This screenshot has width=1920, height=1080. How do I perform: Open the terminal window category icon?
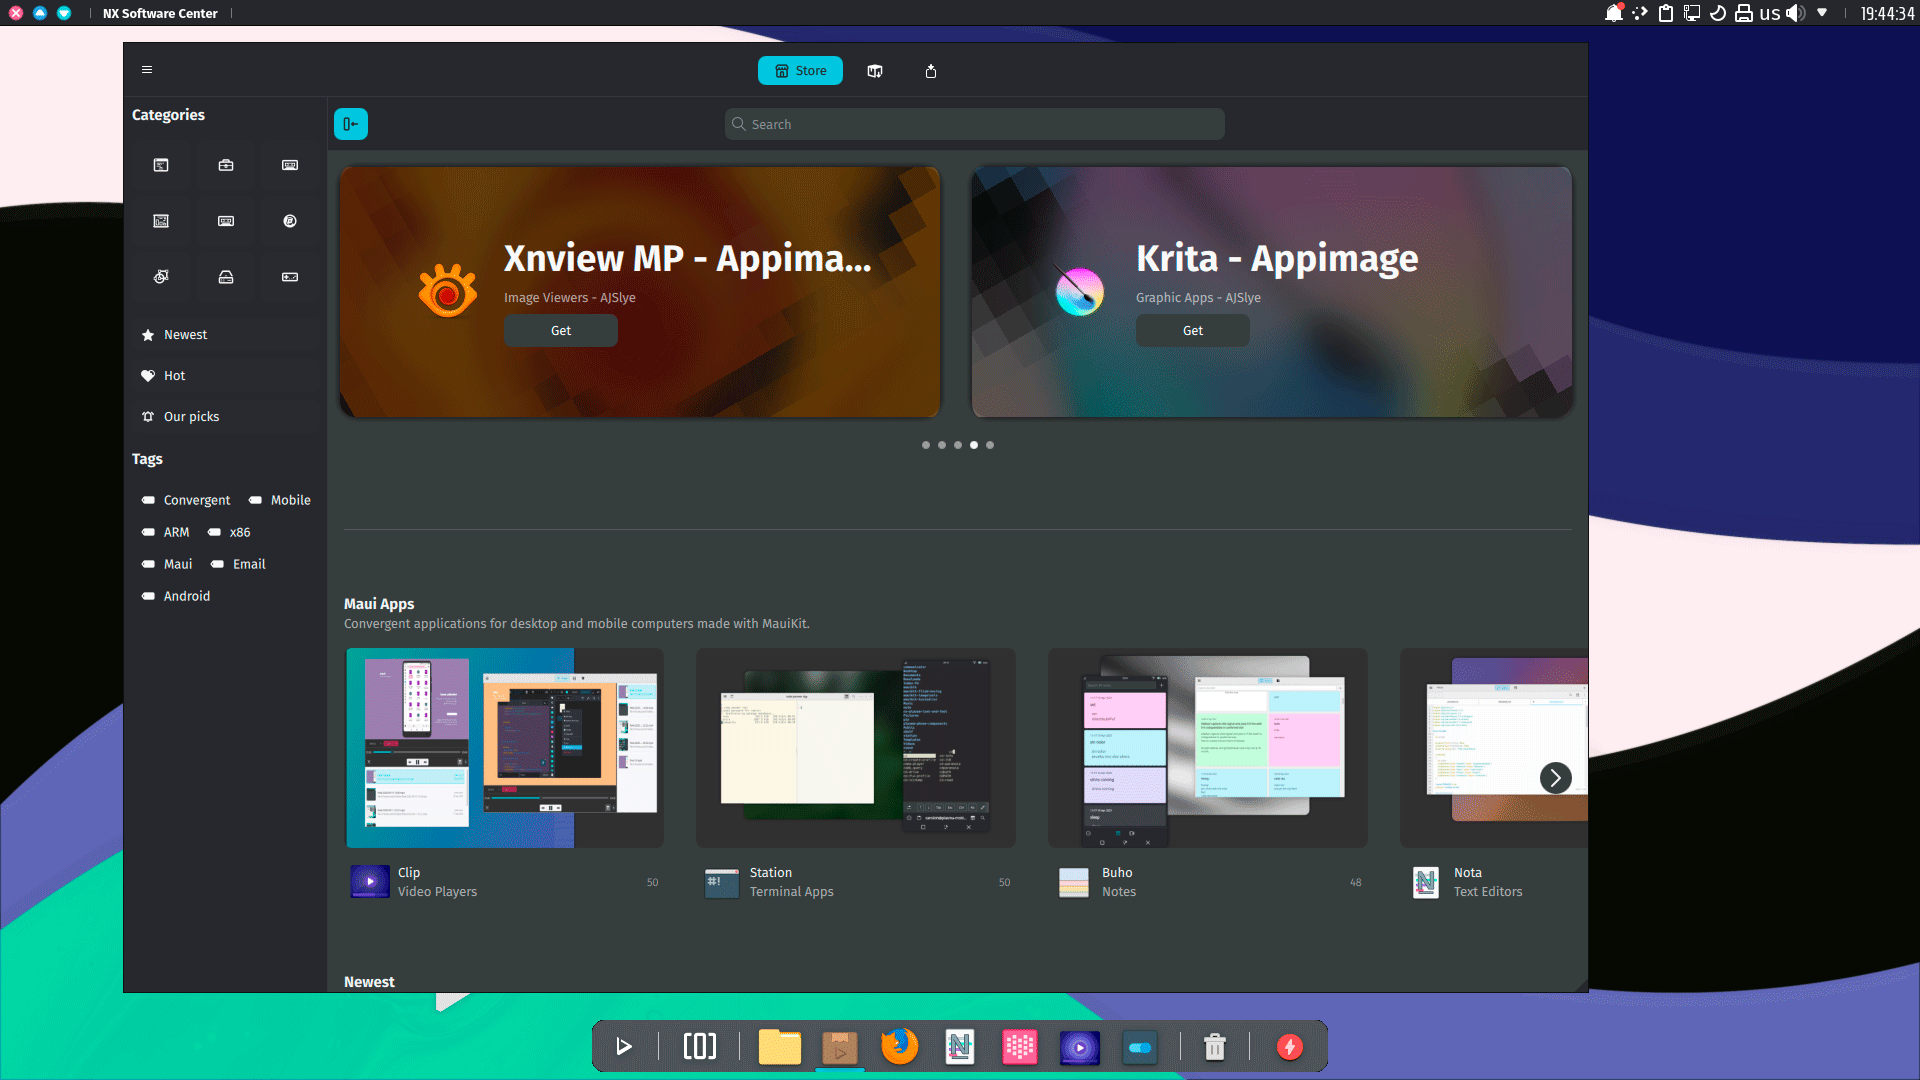[x=161, y=165]
